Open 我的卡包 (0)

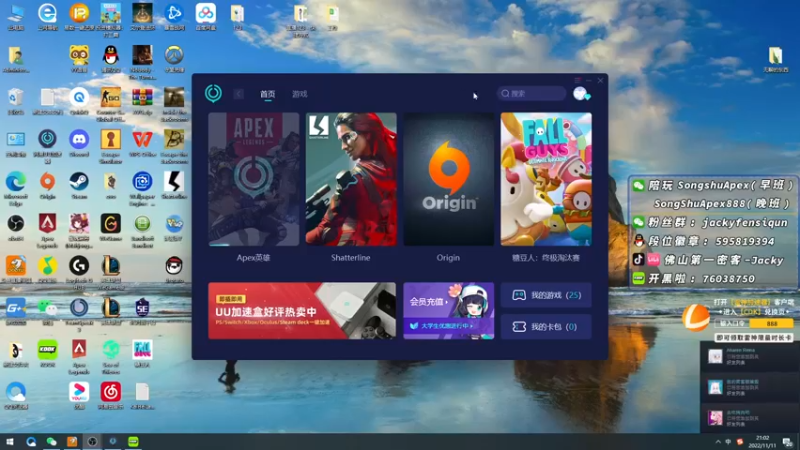point(546,327)
